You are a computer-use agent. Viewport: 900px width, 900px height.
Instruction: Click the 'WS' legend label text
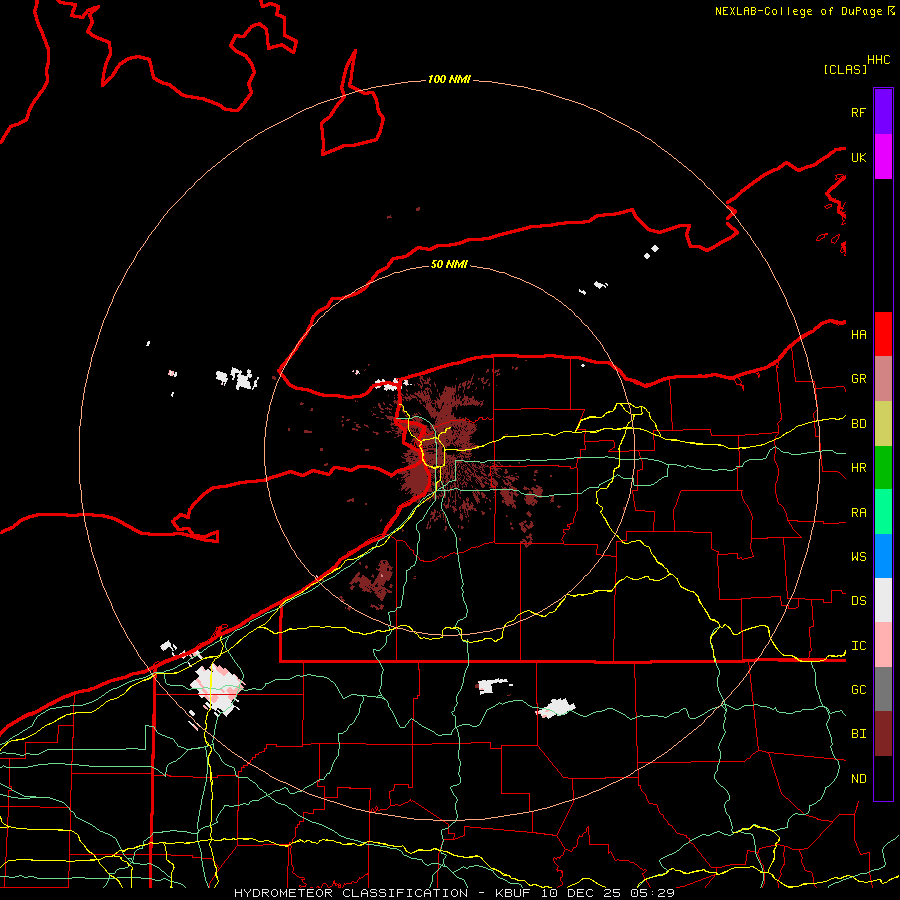858,557
